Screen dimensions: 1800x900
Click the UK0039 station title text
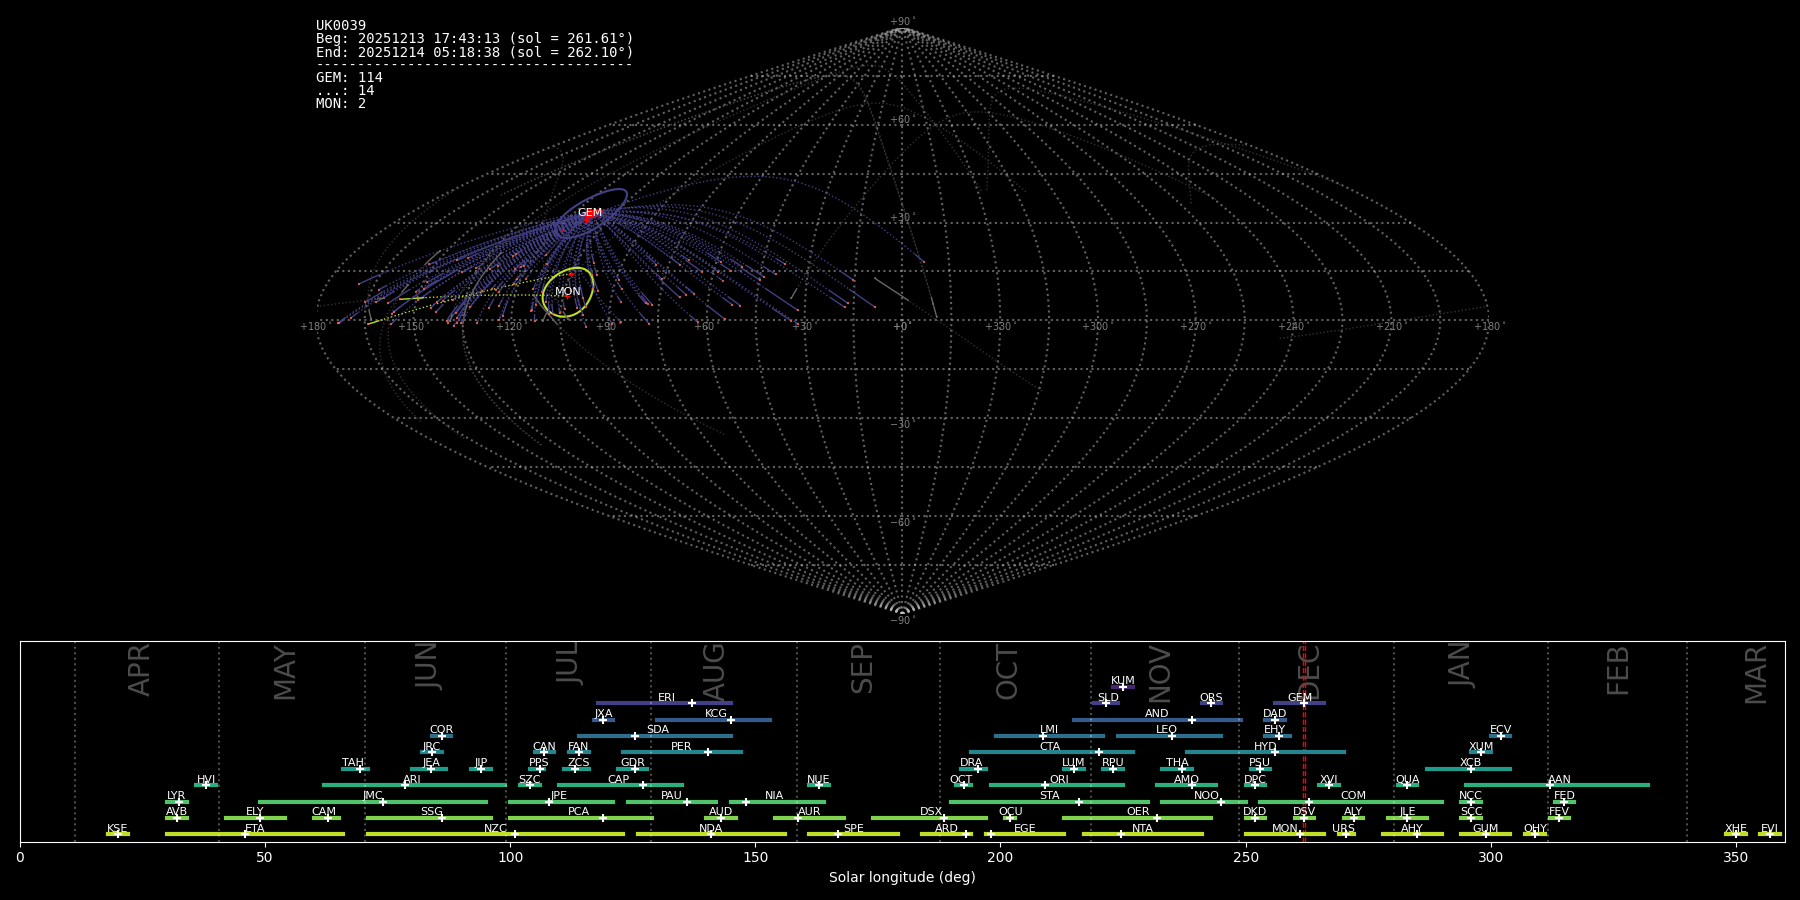[341, 26]
